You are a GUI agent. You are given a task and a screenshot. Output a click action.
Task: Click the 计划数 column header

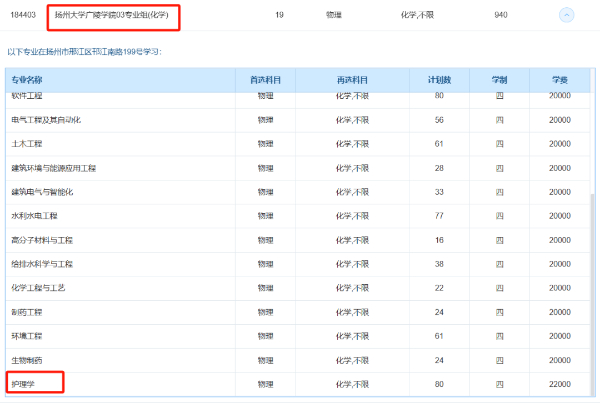coord(439,79)
